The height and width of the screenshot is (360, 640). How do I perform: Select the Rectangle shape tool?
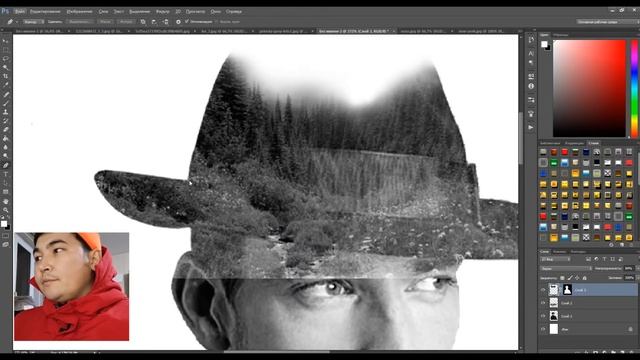(5, 192)
